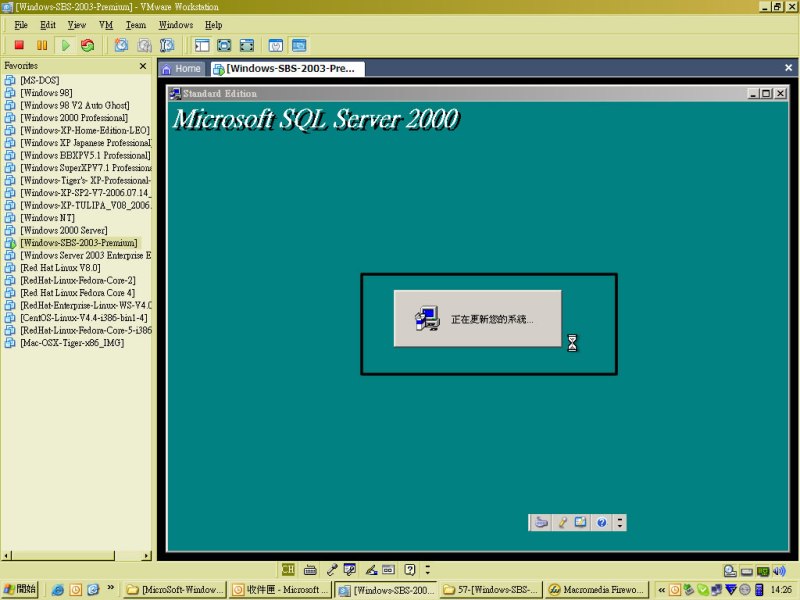Click the guest IME keyboard icon
This screenshot has width=800, height=600.
click(x=541, y=522)
